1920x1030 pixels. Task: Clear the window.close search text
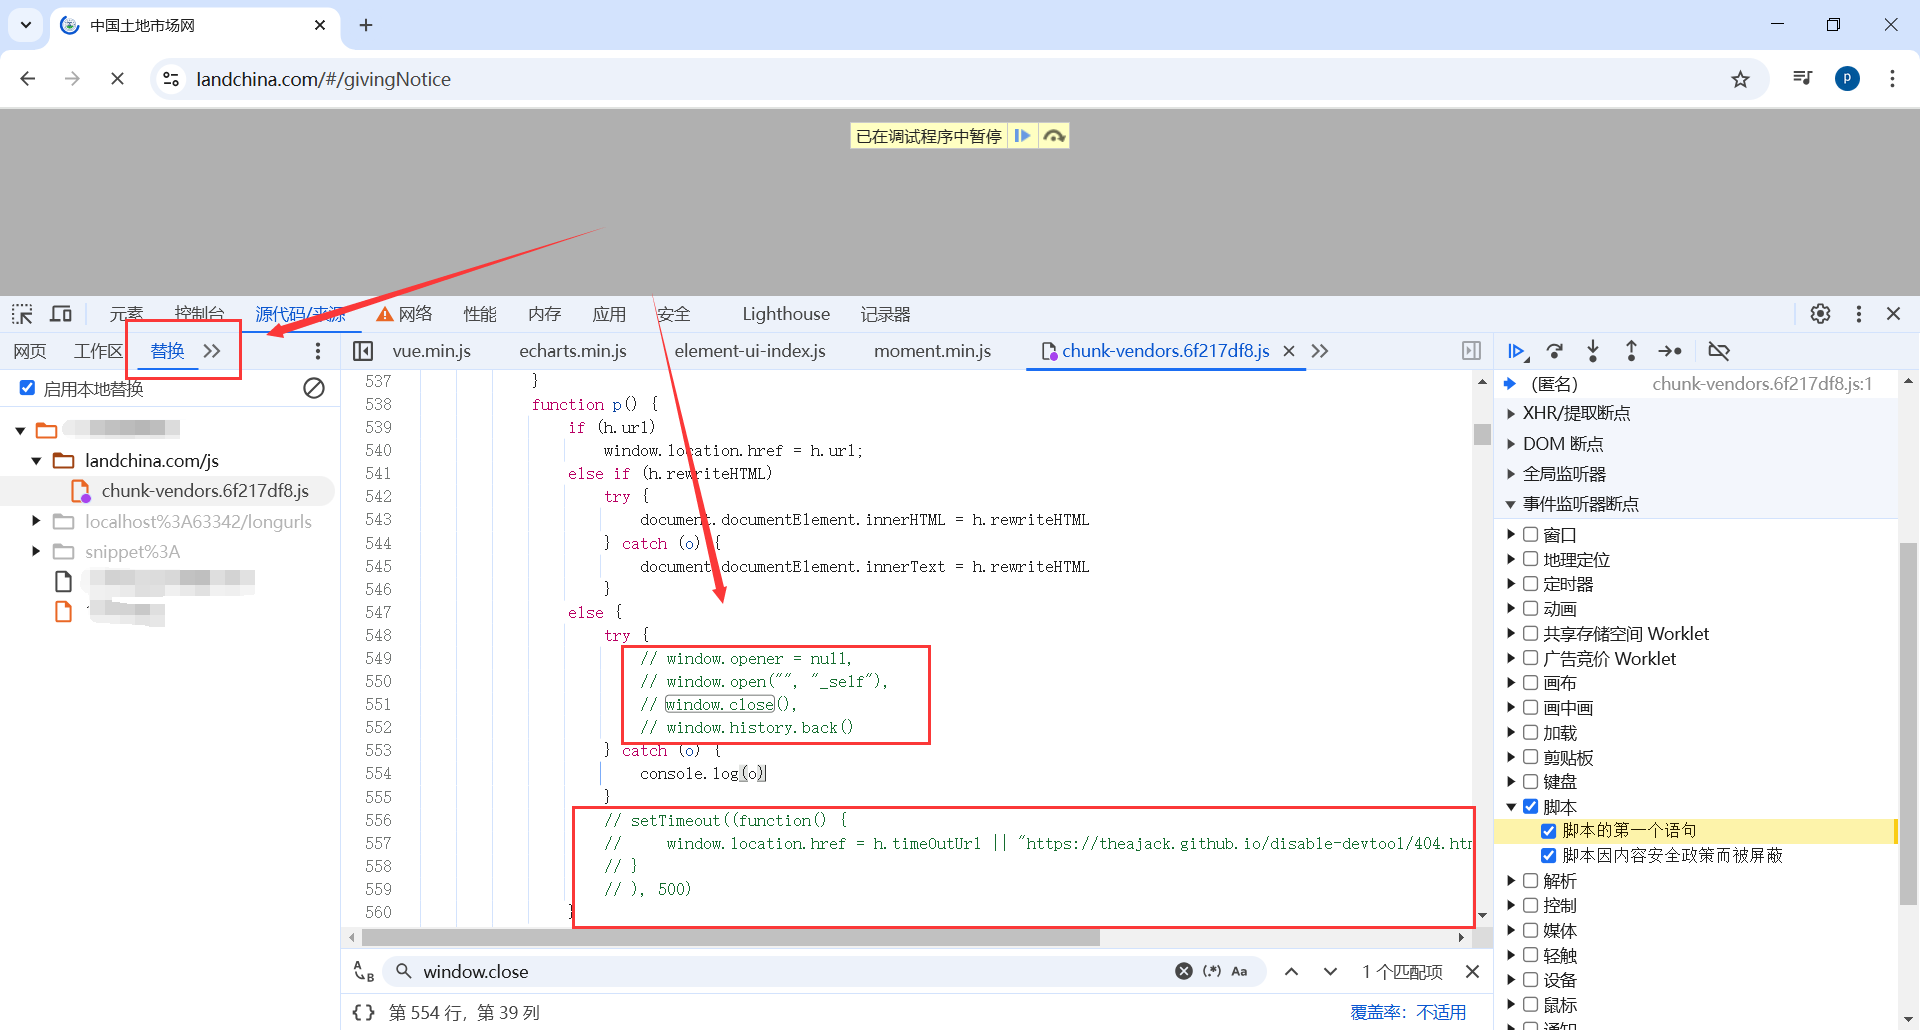[x=1184, y=971]
